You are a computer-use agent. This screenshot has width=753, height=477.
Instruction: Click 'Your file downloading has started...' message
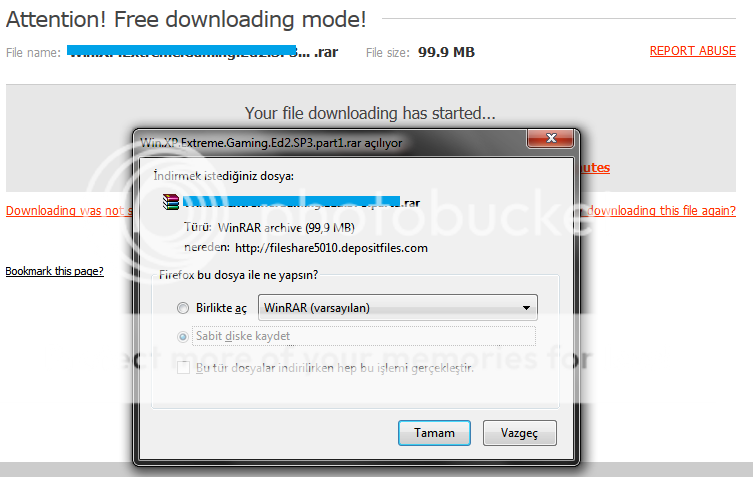(x=370, y=113)
